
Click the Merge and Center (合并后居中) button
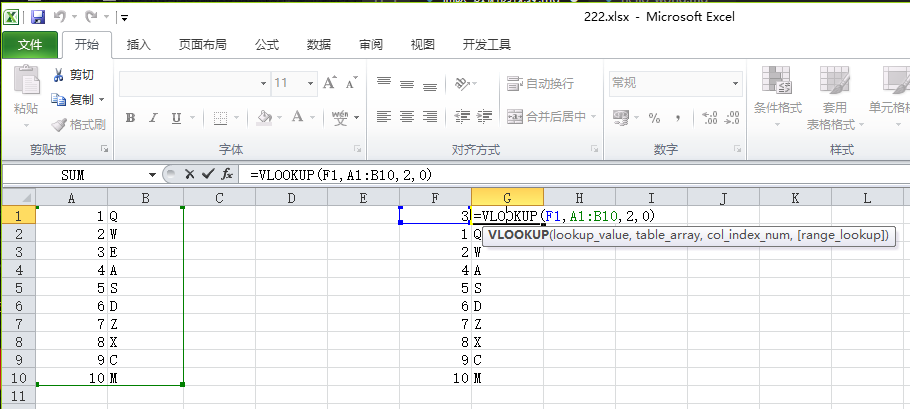(548, 117)
